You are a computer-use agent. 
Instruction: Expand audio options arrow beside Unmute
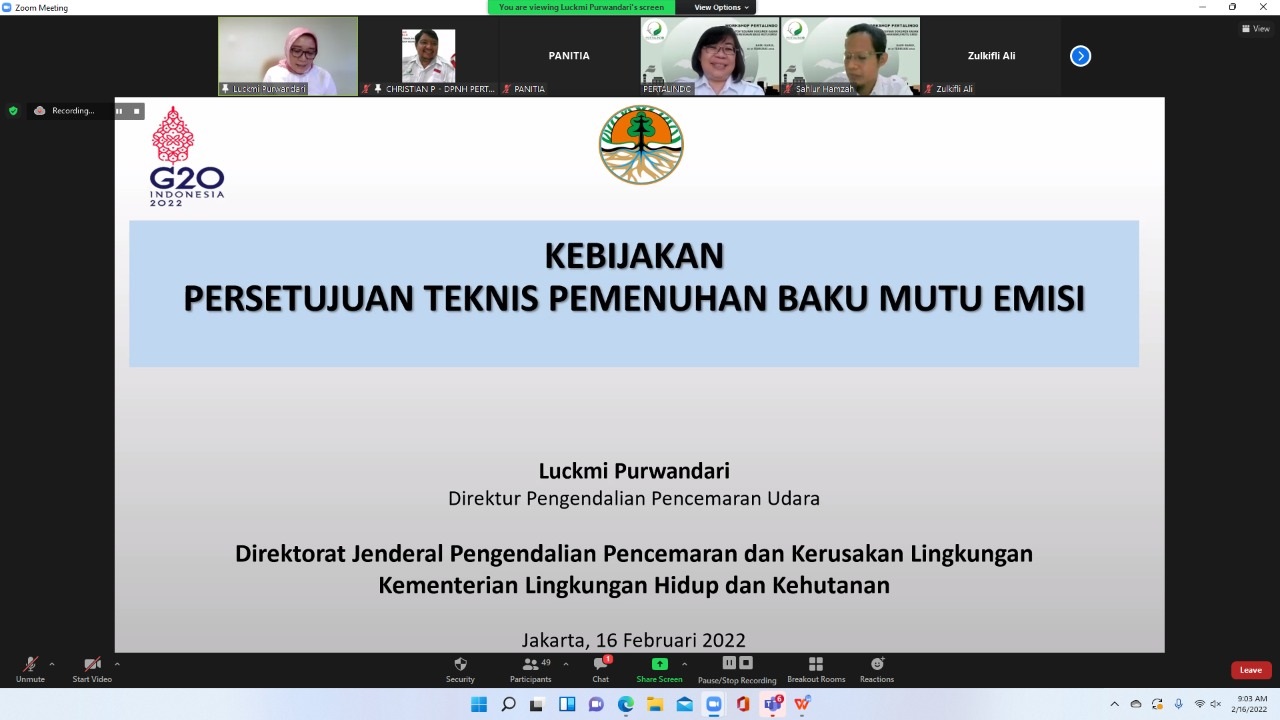(52, 664)
